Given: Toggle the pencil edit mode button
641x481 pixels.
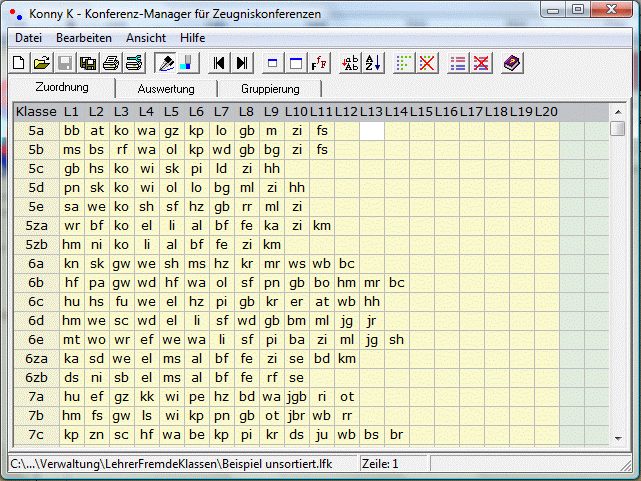Looking at the screenshot, I should 166,63.
